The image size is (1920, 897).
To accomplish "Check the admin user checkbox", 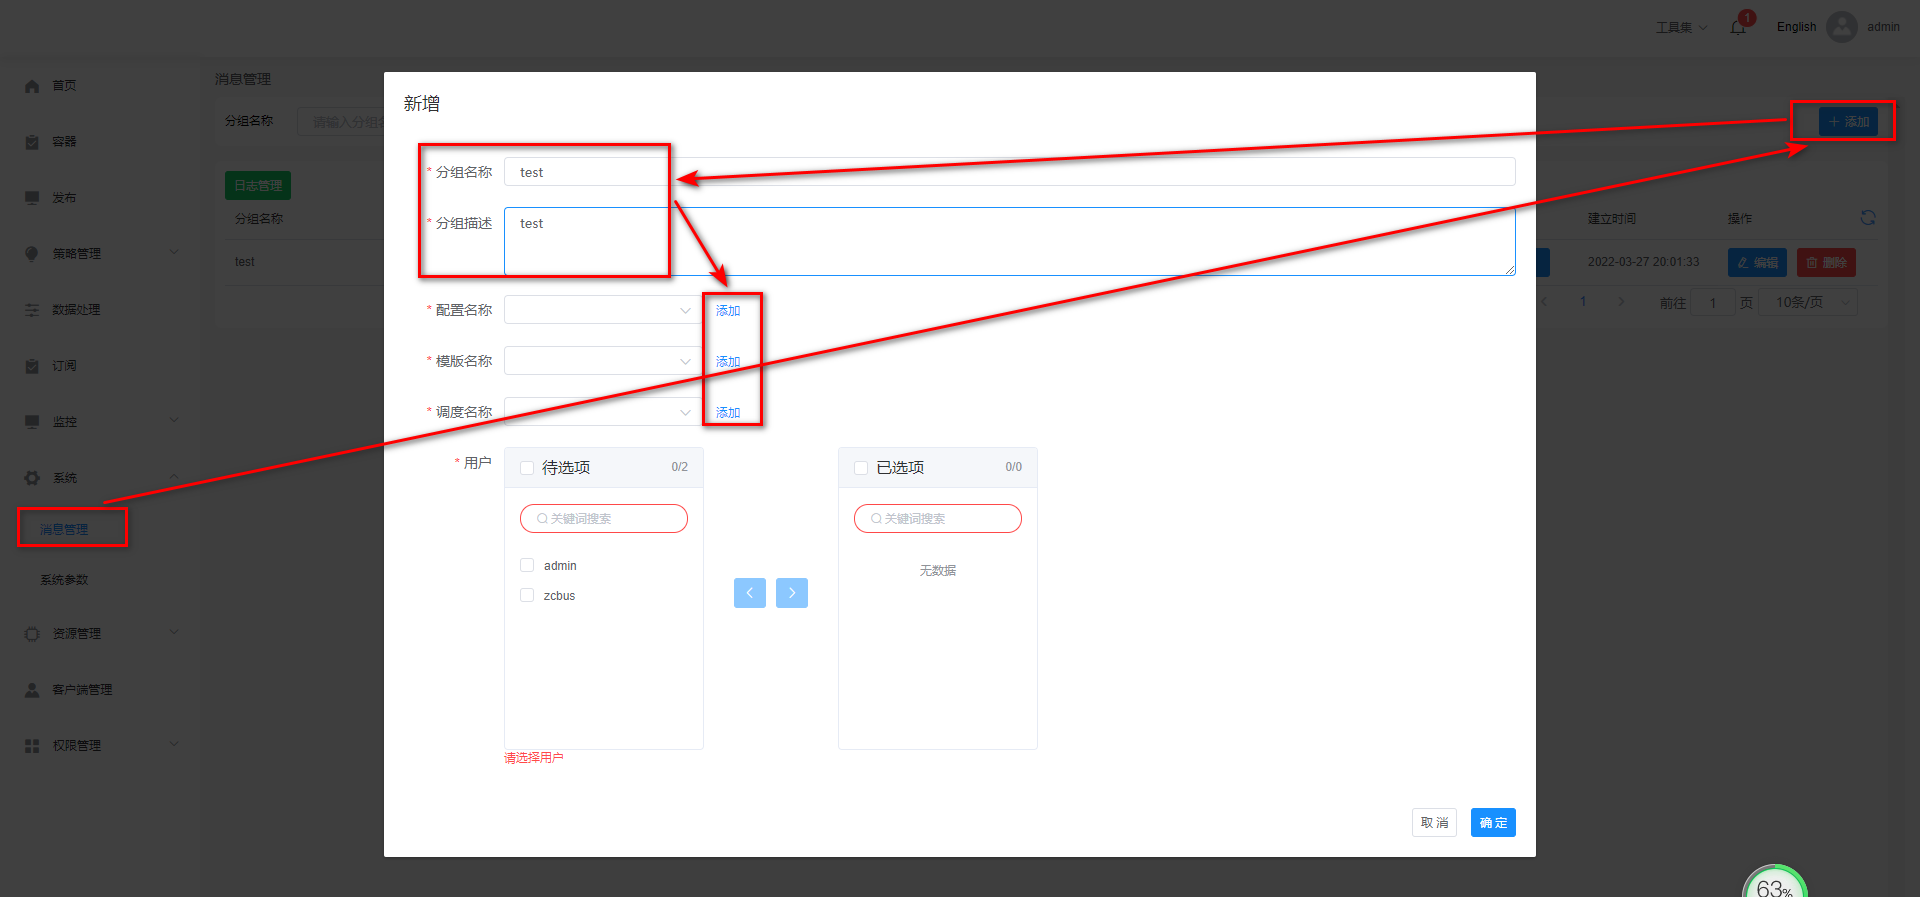I will pos(527,566).
